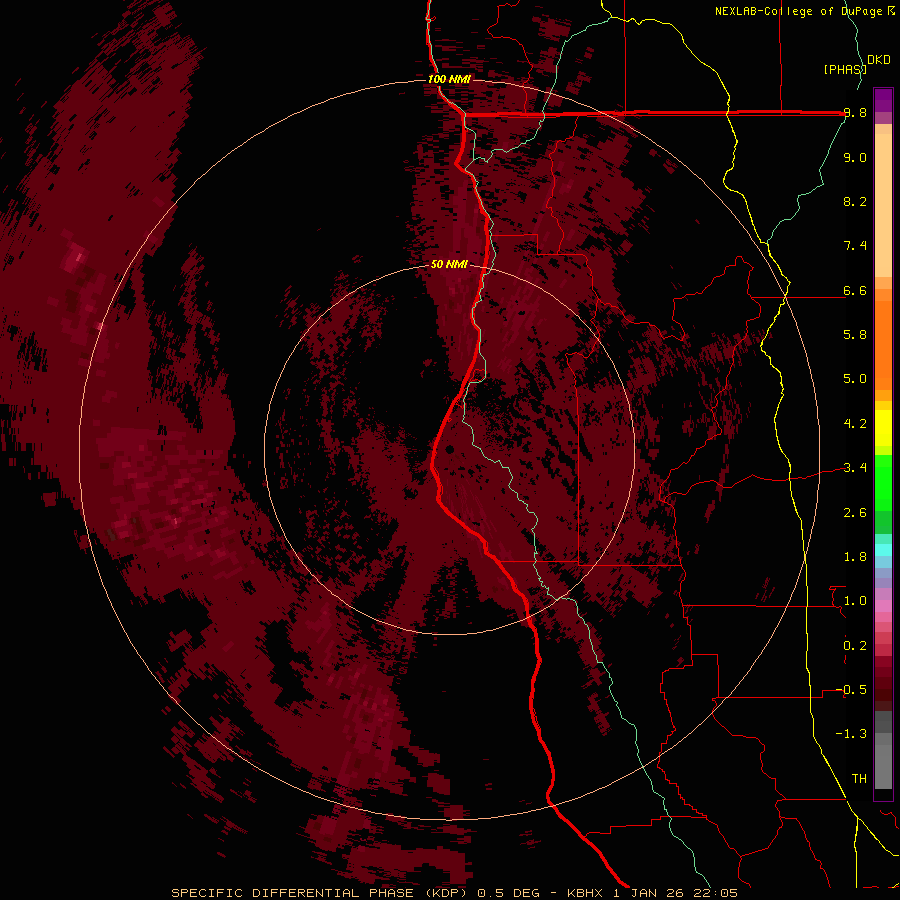The width and height of the screenshot is (900, 900).
Task: Click the 100 NMI range ring label
Action: point(449,79)
